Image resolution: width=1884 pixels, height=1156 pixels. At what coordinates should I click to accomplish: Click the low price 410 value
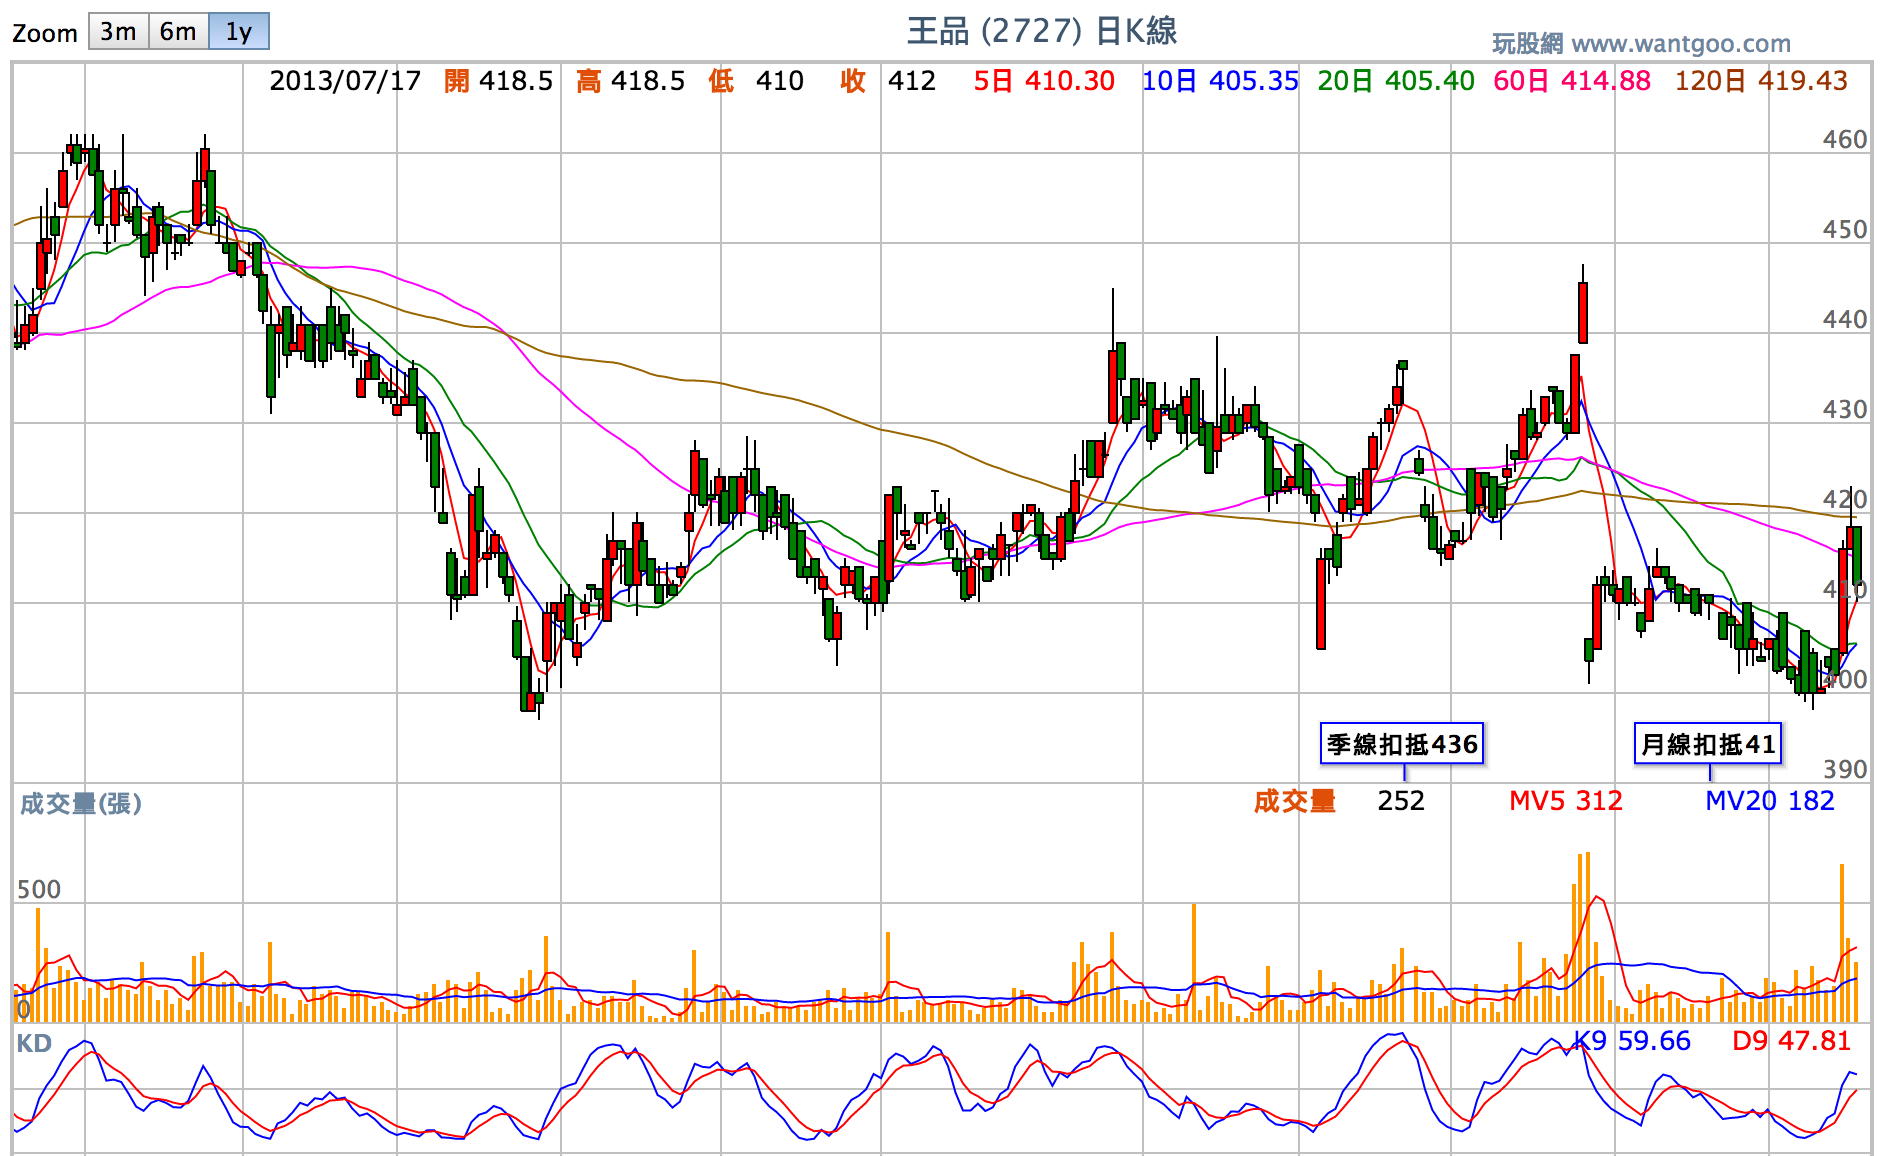[x=780, y=81]
